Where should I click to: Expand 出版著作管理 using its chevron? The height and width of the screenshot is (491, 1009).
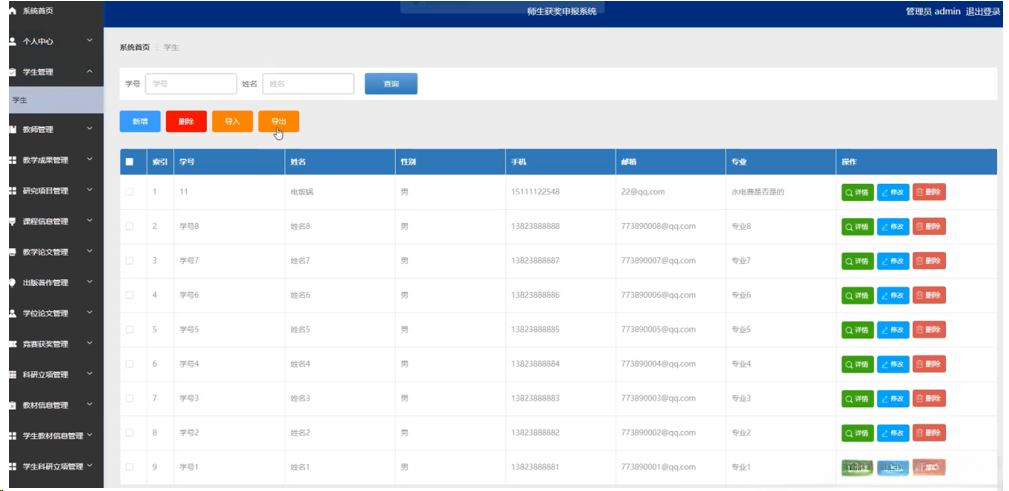(89, 282)
